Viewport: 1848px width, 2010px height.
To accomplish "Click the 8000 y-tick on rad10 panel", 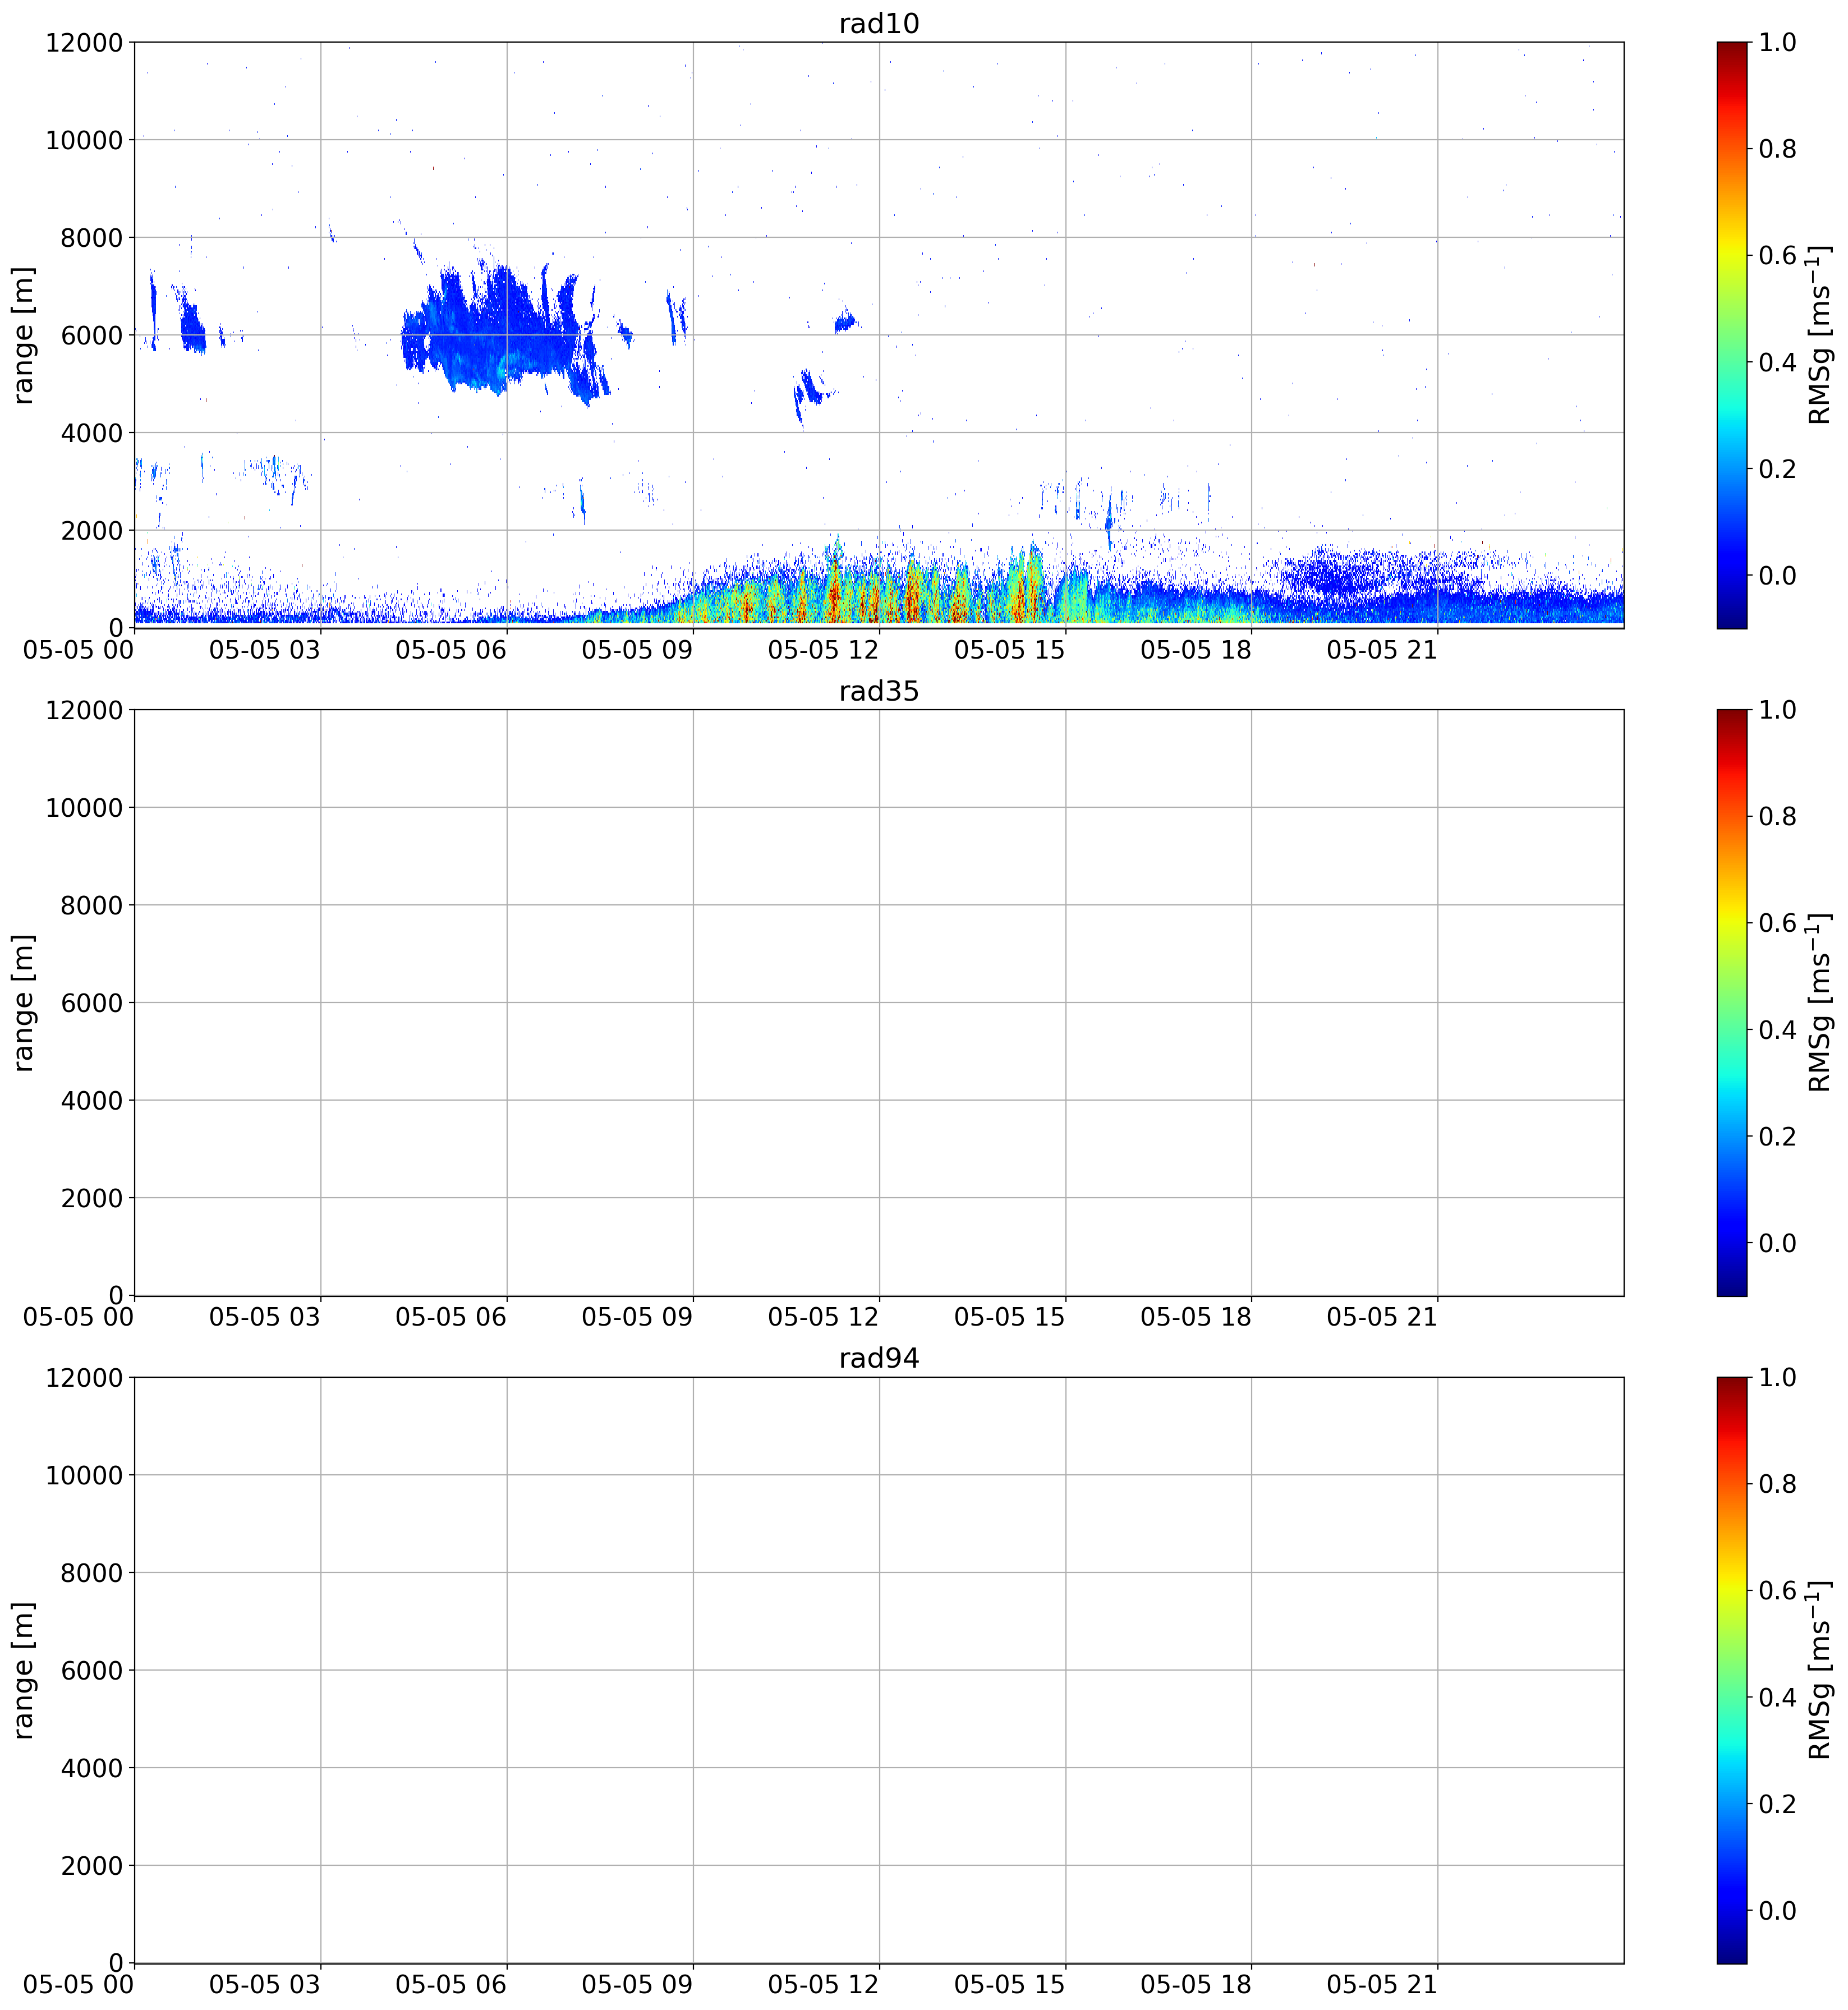I will pyautogui.click(x=91, y=238).
